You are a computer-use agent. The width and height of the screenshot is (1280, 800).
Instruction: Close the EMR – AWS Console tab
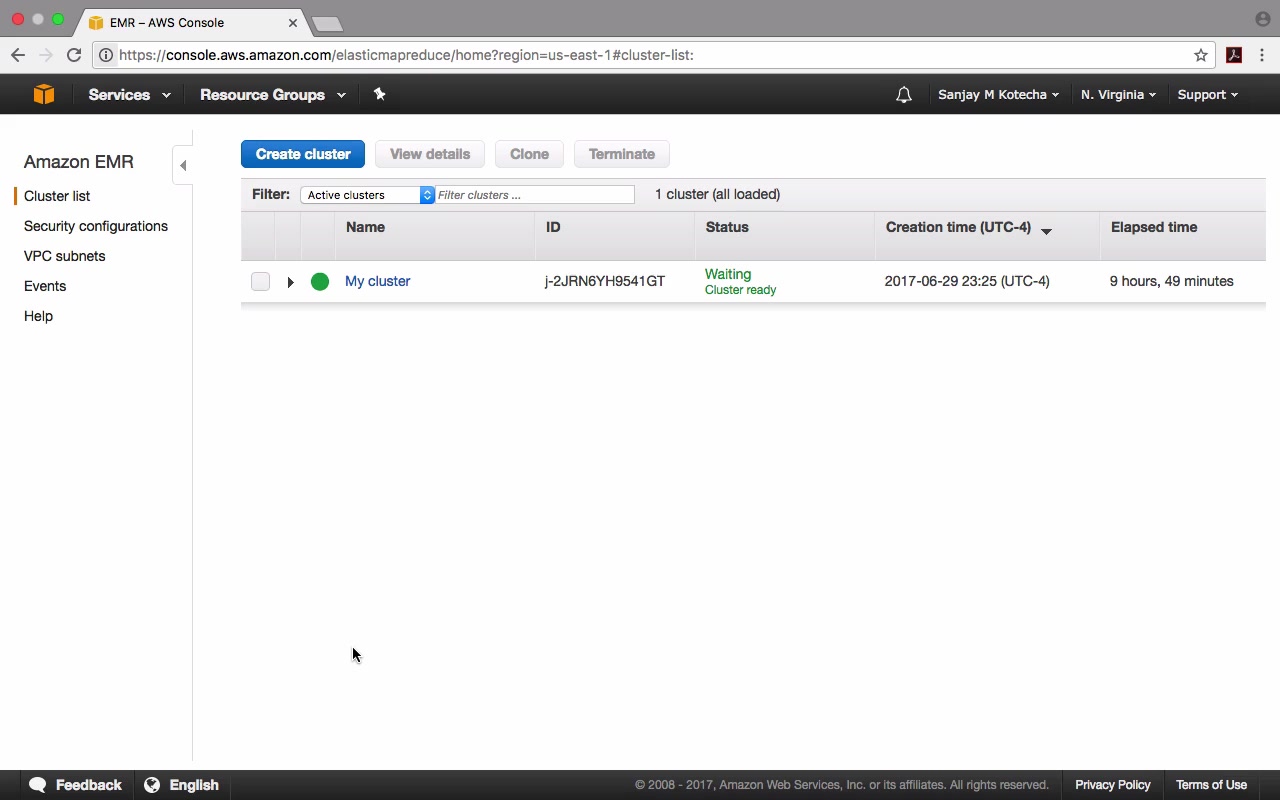[x=293, y=22]
